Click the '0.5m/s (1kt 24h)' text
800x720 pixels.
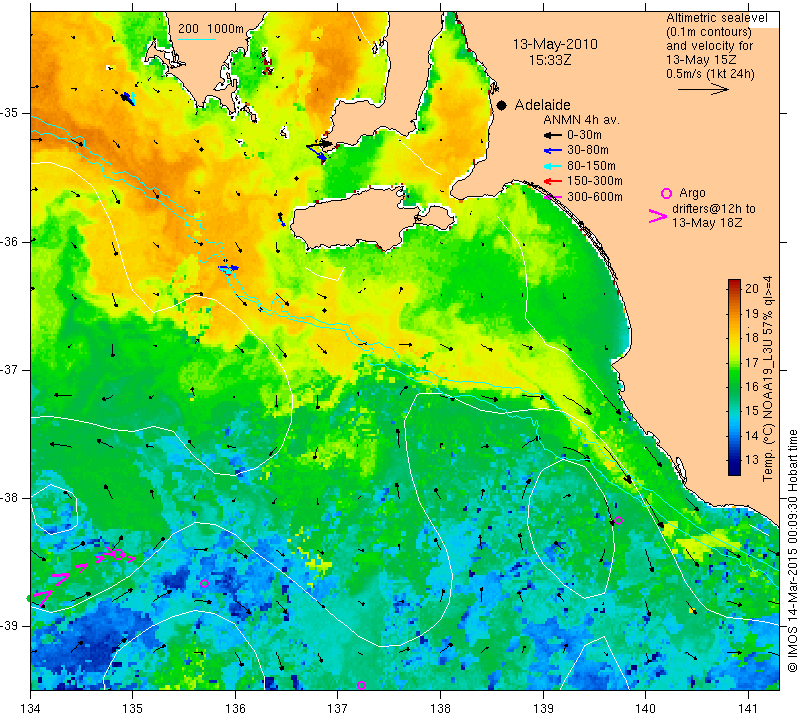710,74
